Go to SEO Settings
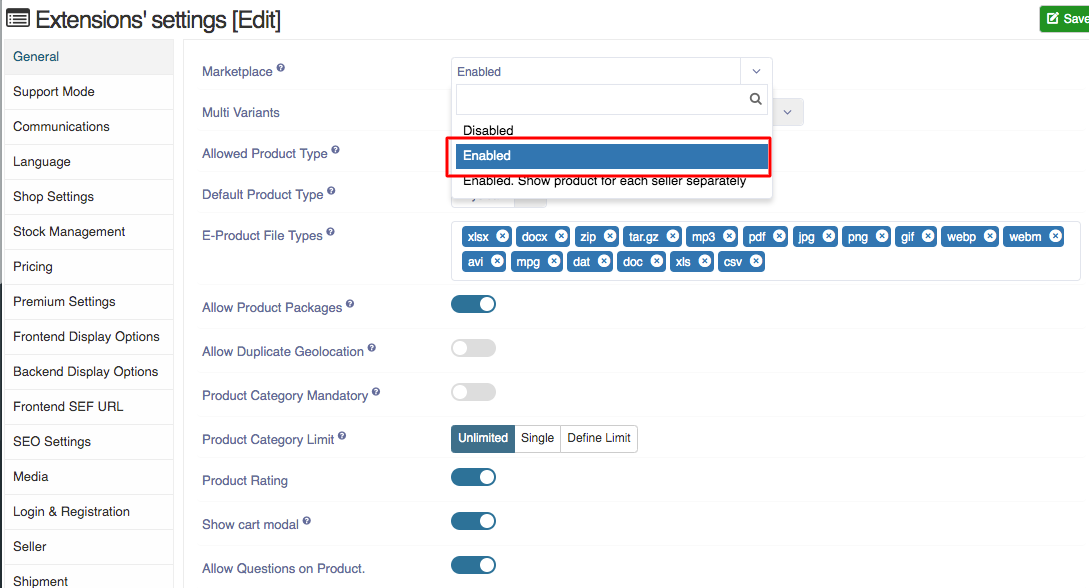This screenshot has height=588, width=1089. pos(89,442)
